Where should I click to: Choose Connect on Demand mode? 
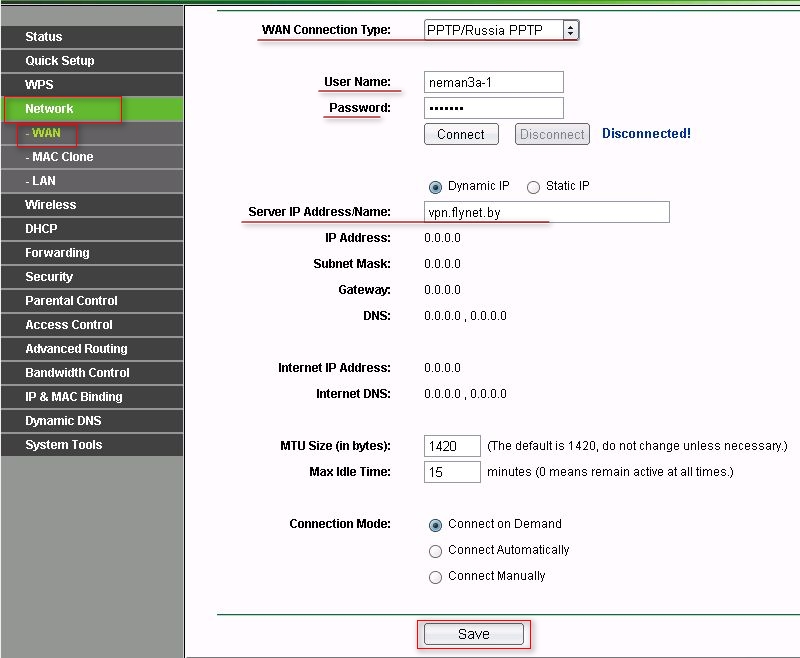[435, 525]
